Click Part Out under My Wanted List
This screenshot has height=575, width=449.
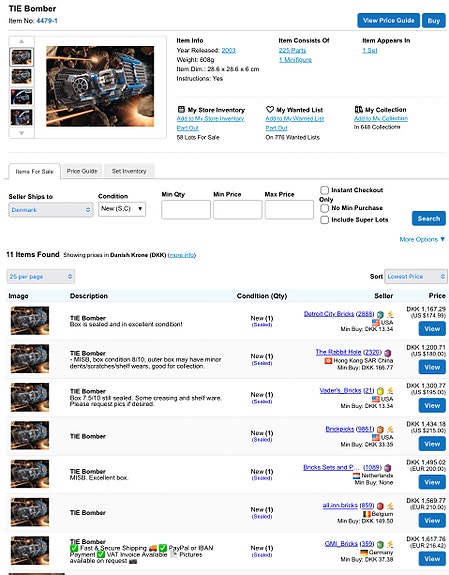(276, 128)
